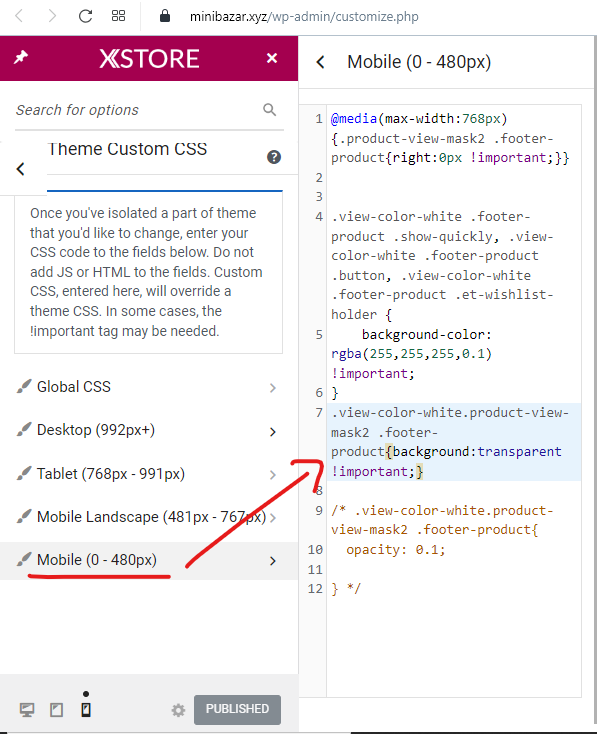Viewport: 597px width, 734px height.
Task: Click the browser back arrow
Action: pos(19,16)
